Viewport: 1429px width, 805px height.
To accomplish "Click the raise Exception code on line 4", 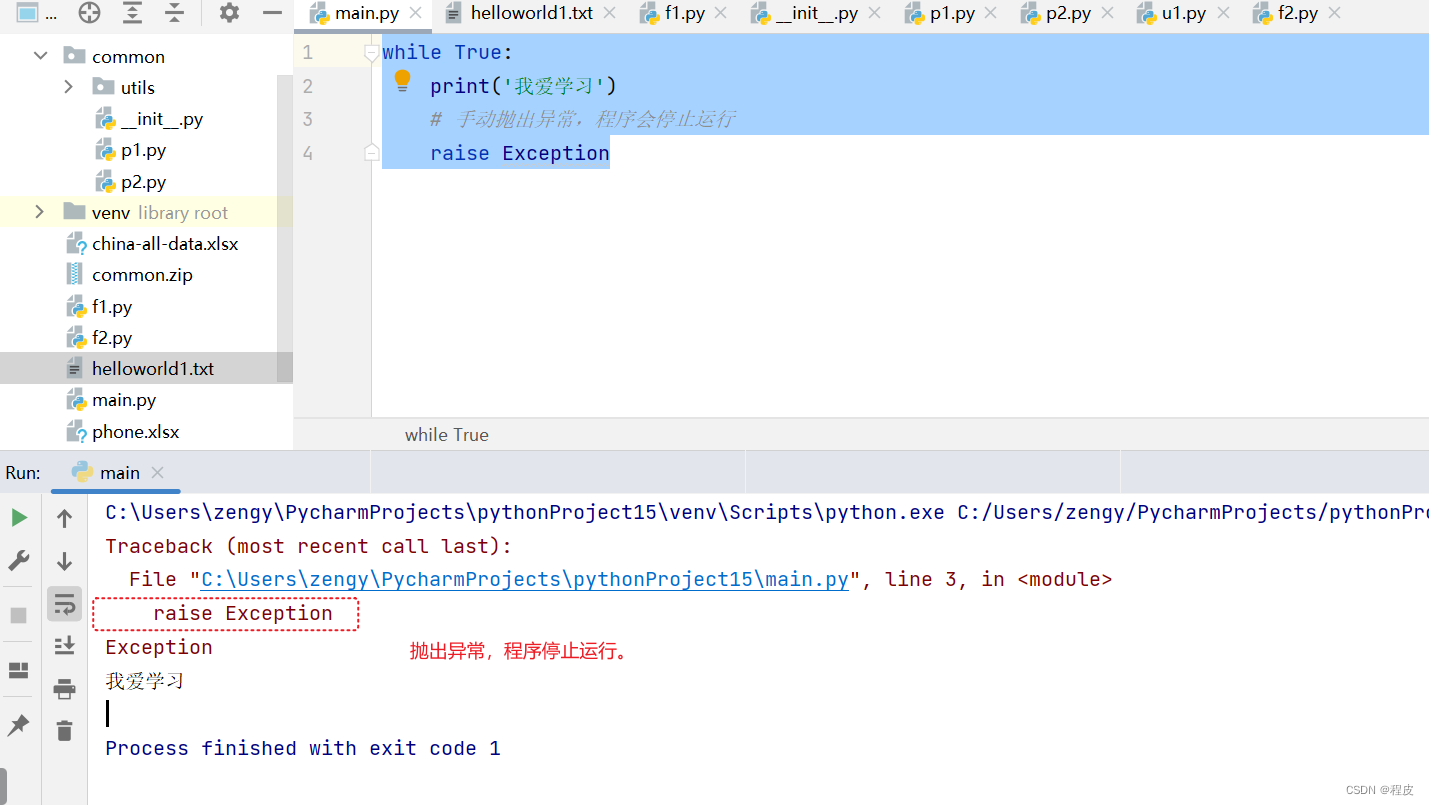I will [519, 153].
